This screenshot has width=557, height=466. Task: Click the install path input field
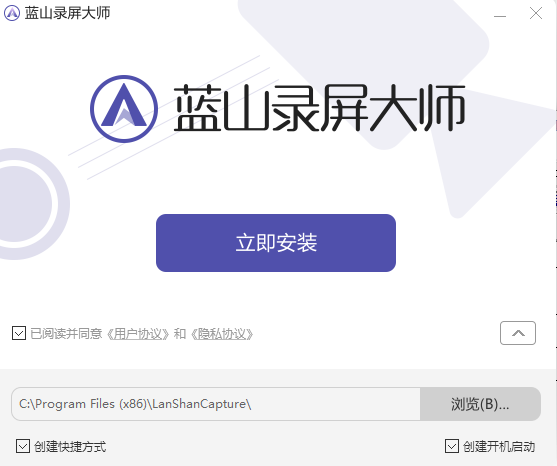(216, 404)
